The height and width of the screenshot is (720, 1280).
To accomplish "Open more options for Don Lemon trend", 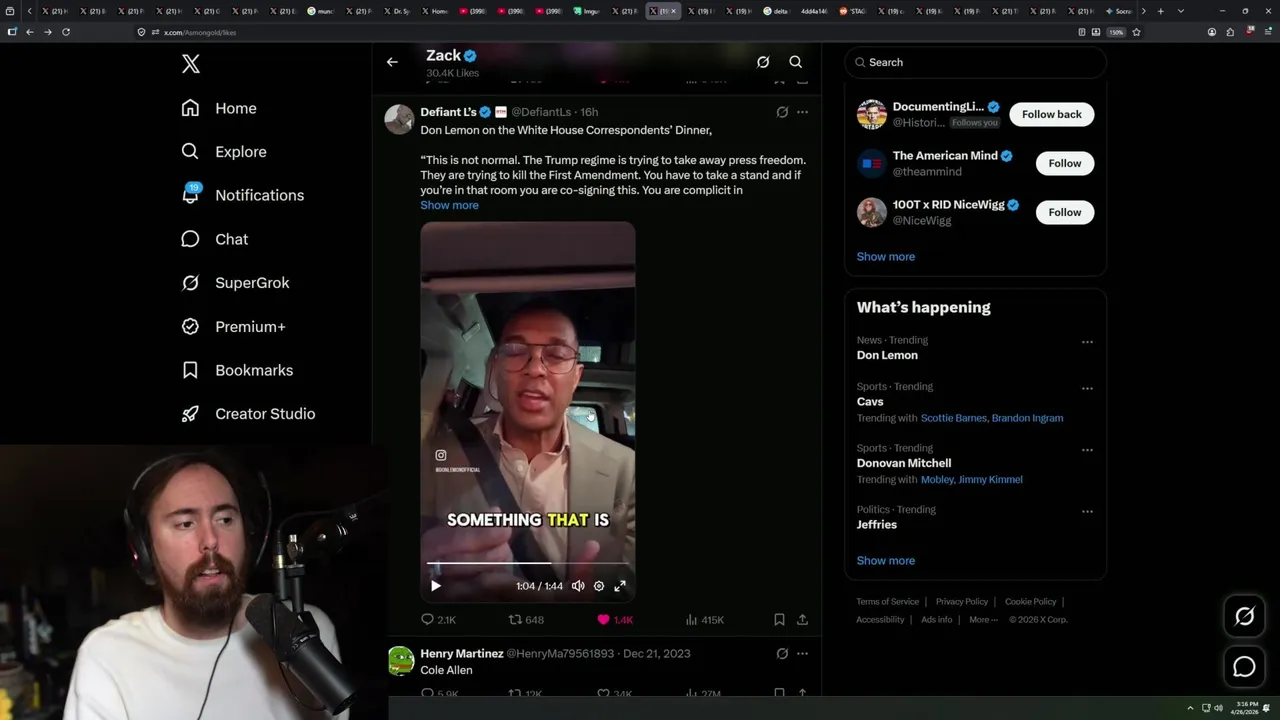I will (1087, 342).
